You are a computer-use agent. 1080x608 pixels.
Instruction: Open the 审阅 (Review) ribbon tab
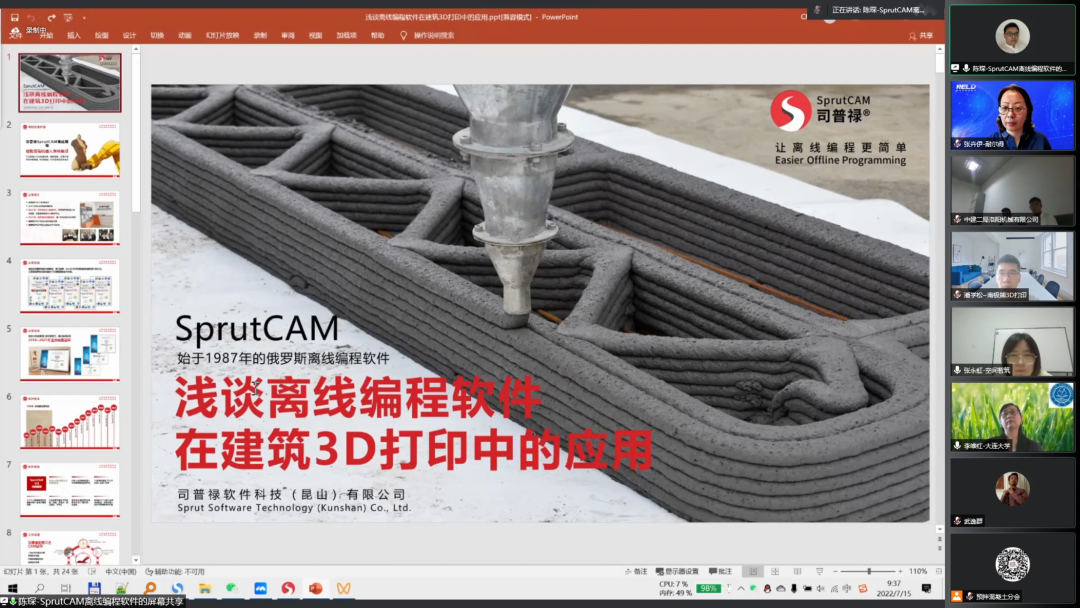coord(288,35)
